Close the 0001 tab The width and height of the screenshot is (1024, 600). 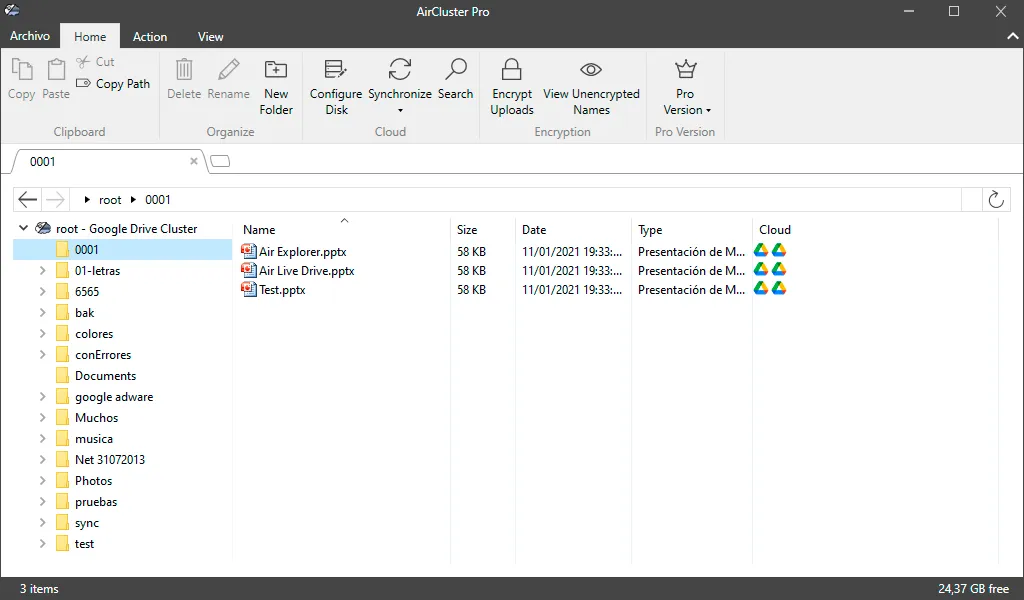[x=194, y=161]
